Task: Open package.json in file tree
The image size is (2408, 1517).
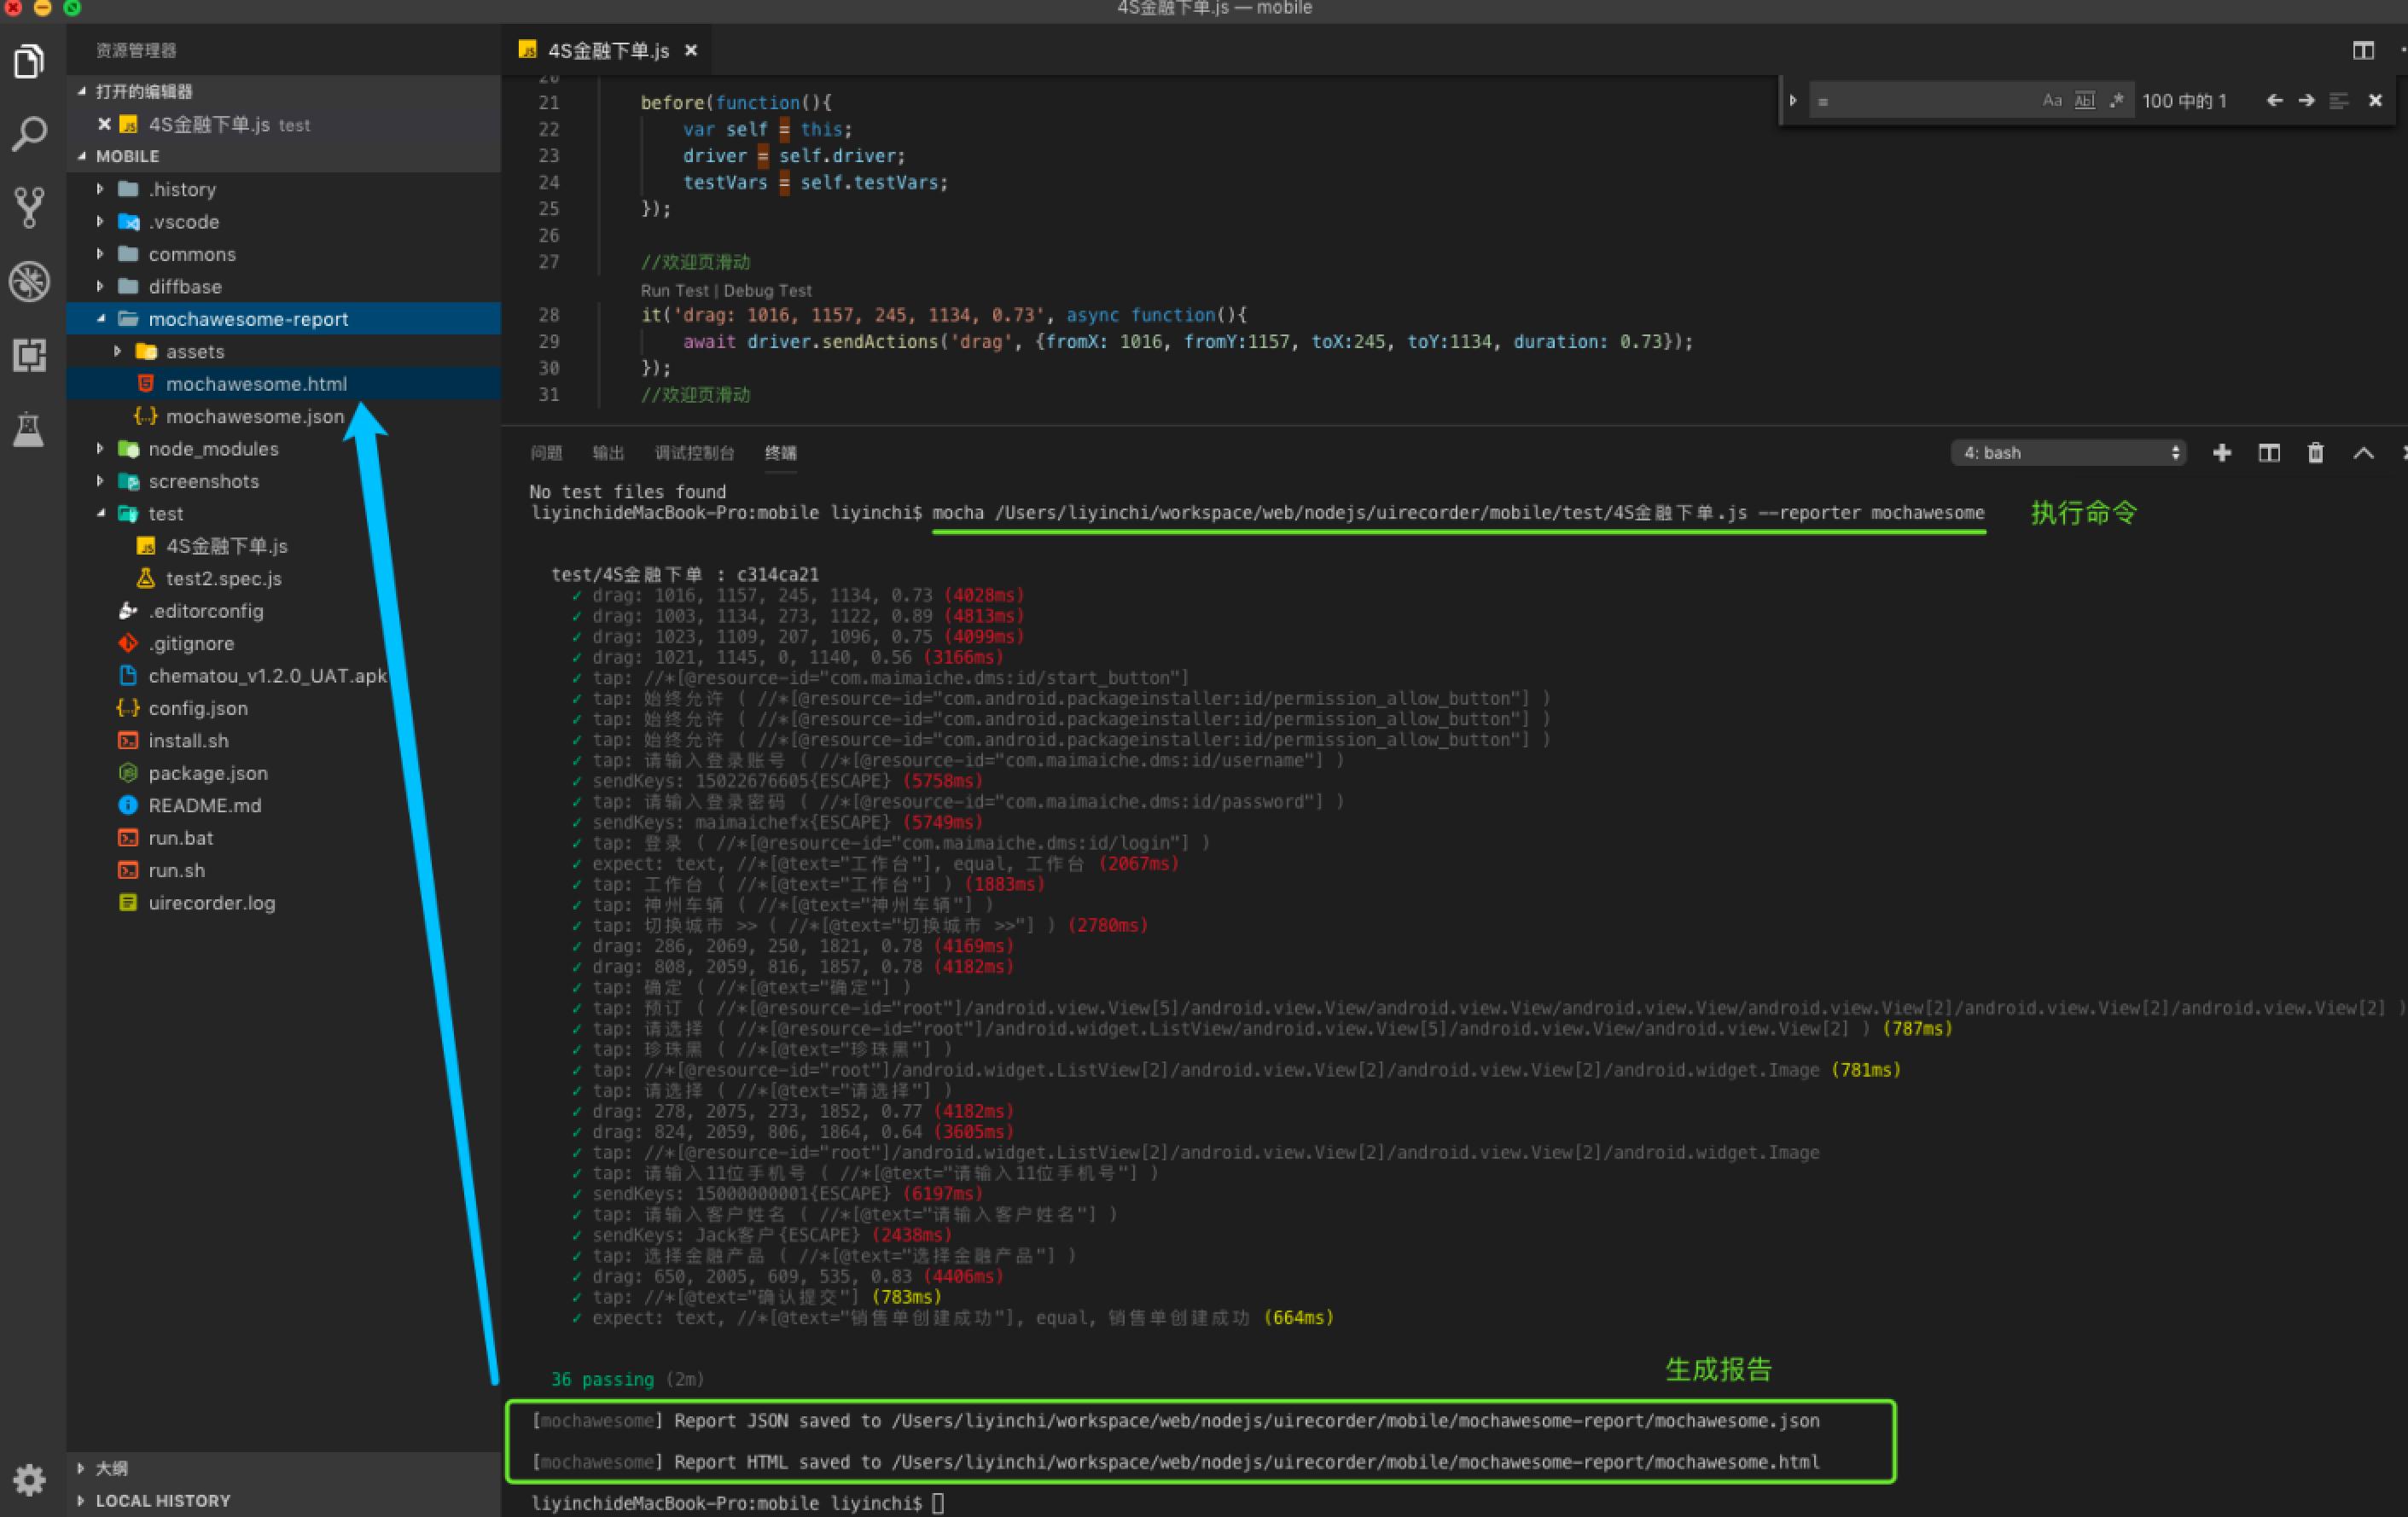Action: pos(284,773)
